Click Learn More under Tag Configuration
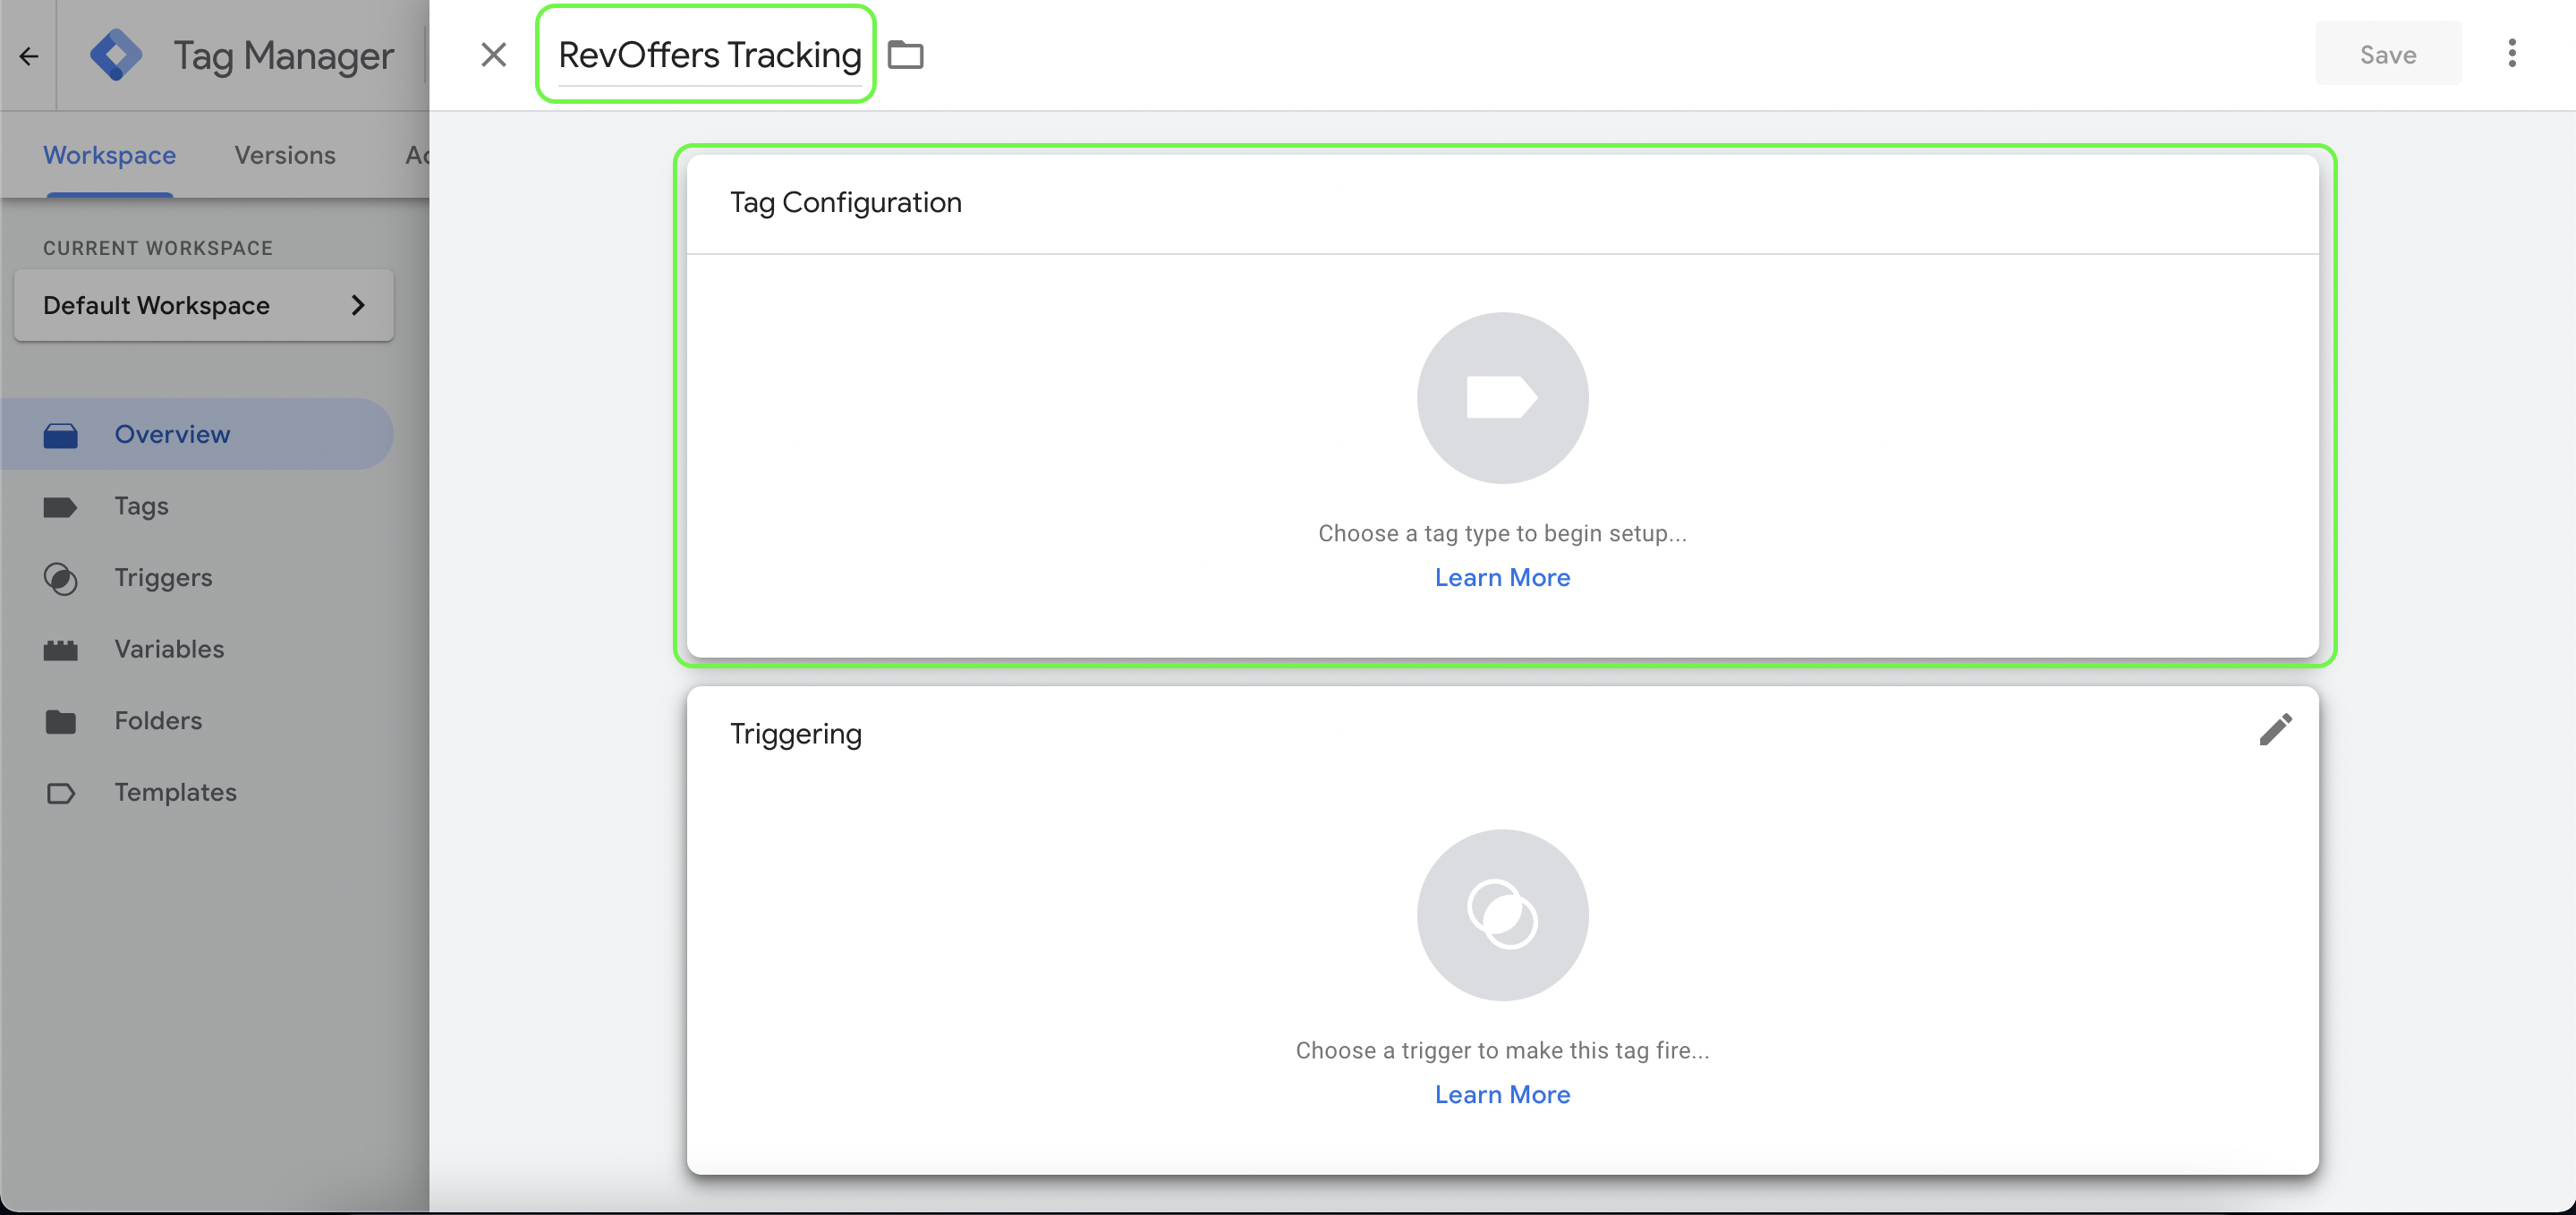This screenshot has width=2576, height=1215. pyautogui.click(x=1502, y=578)
